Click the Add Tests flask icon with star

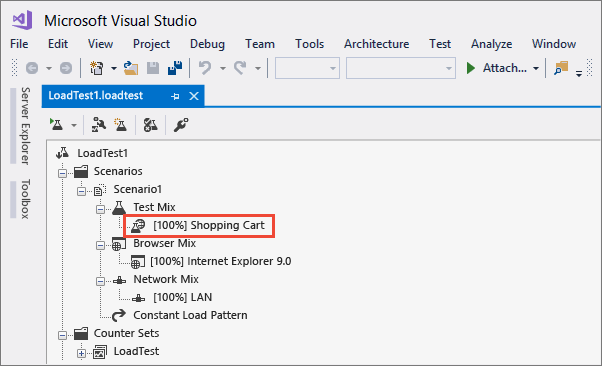tap(121, 124)
